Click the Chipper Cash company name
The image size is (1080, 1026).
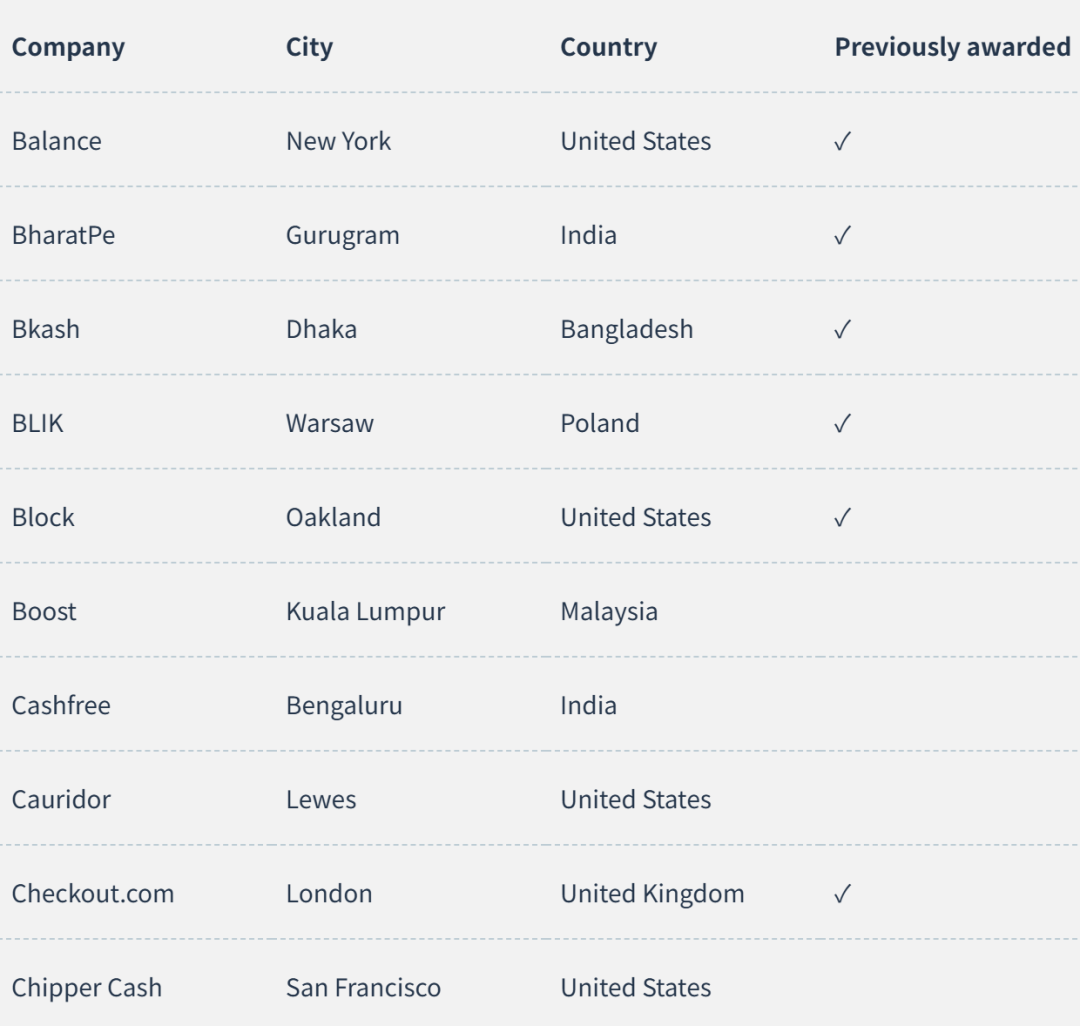point(87,987)
